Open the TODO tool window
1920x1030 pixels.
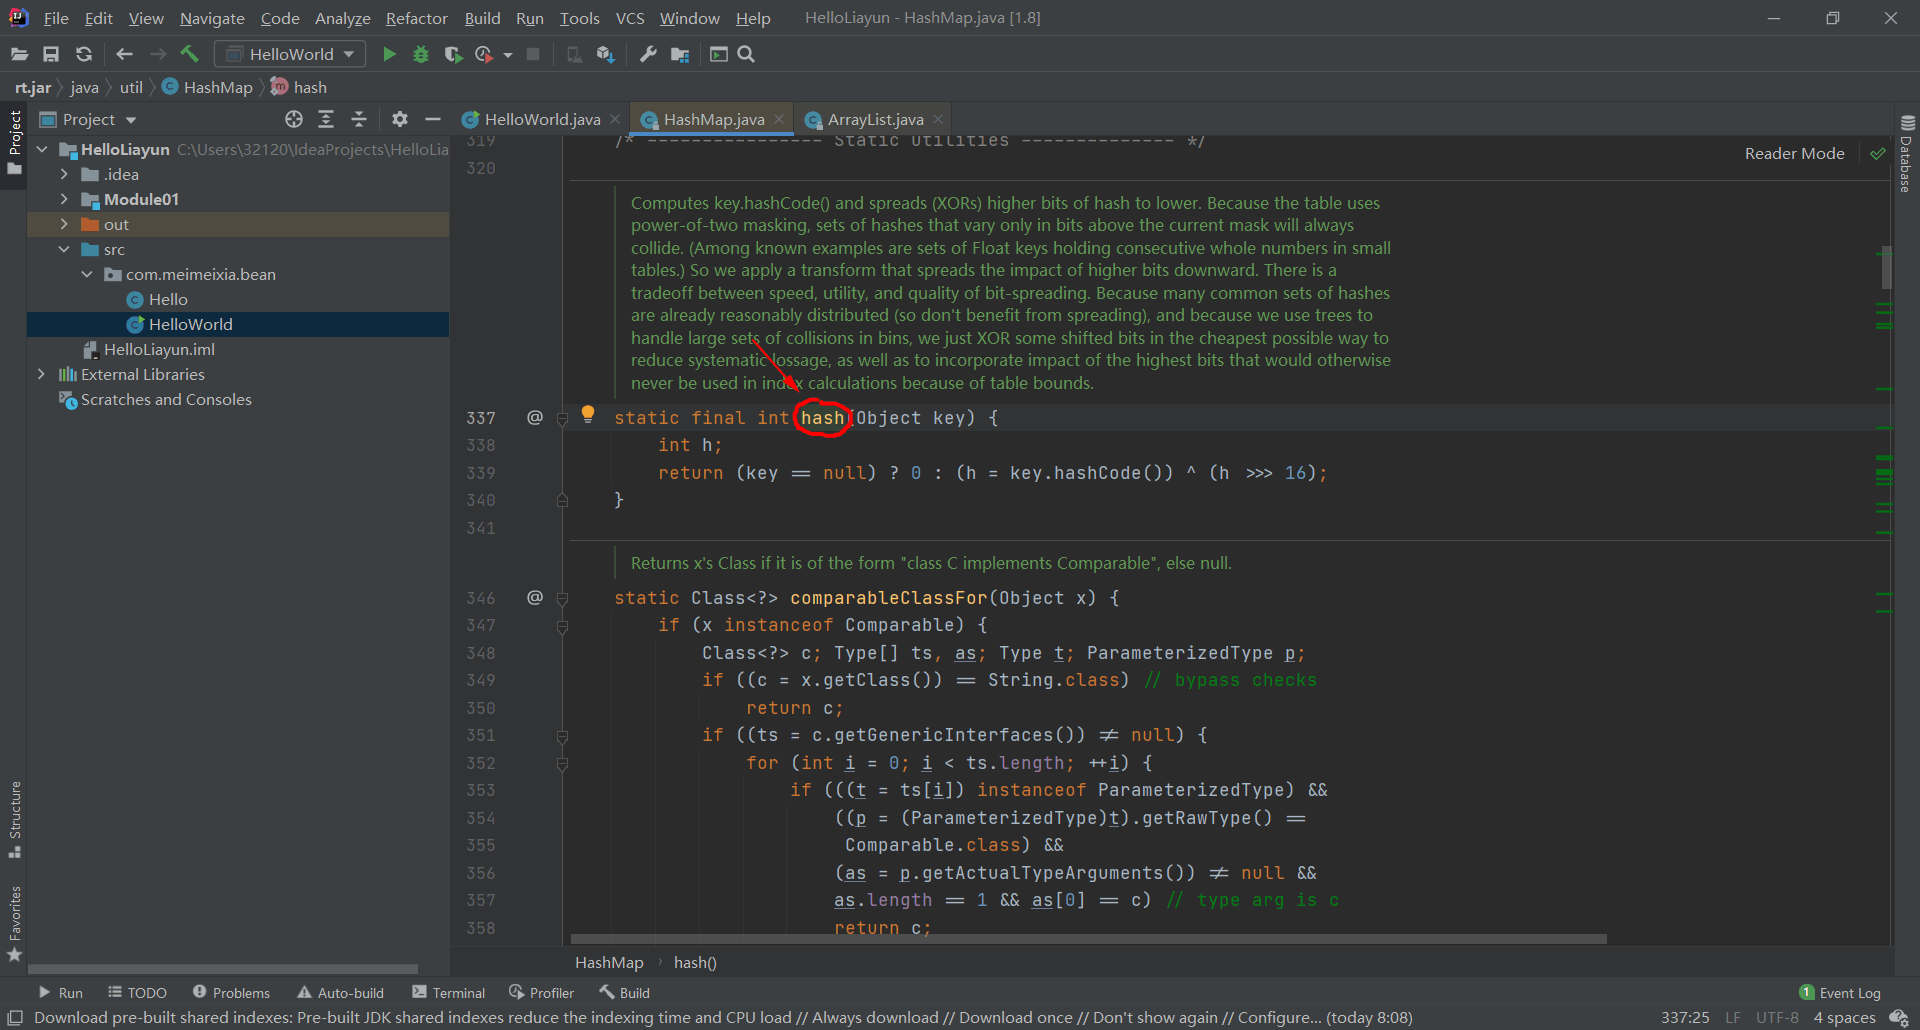[138, 992]
